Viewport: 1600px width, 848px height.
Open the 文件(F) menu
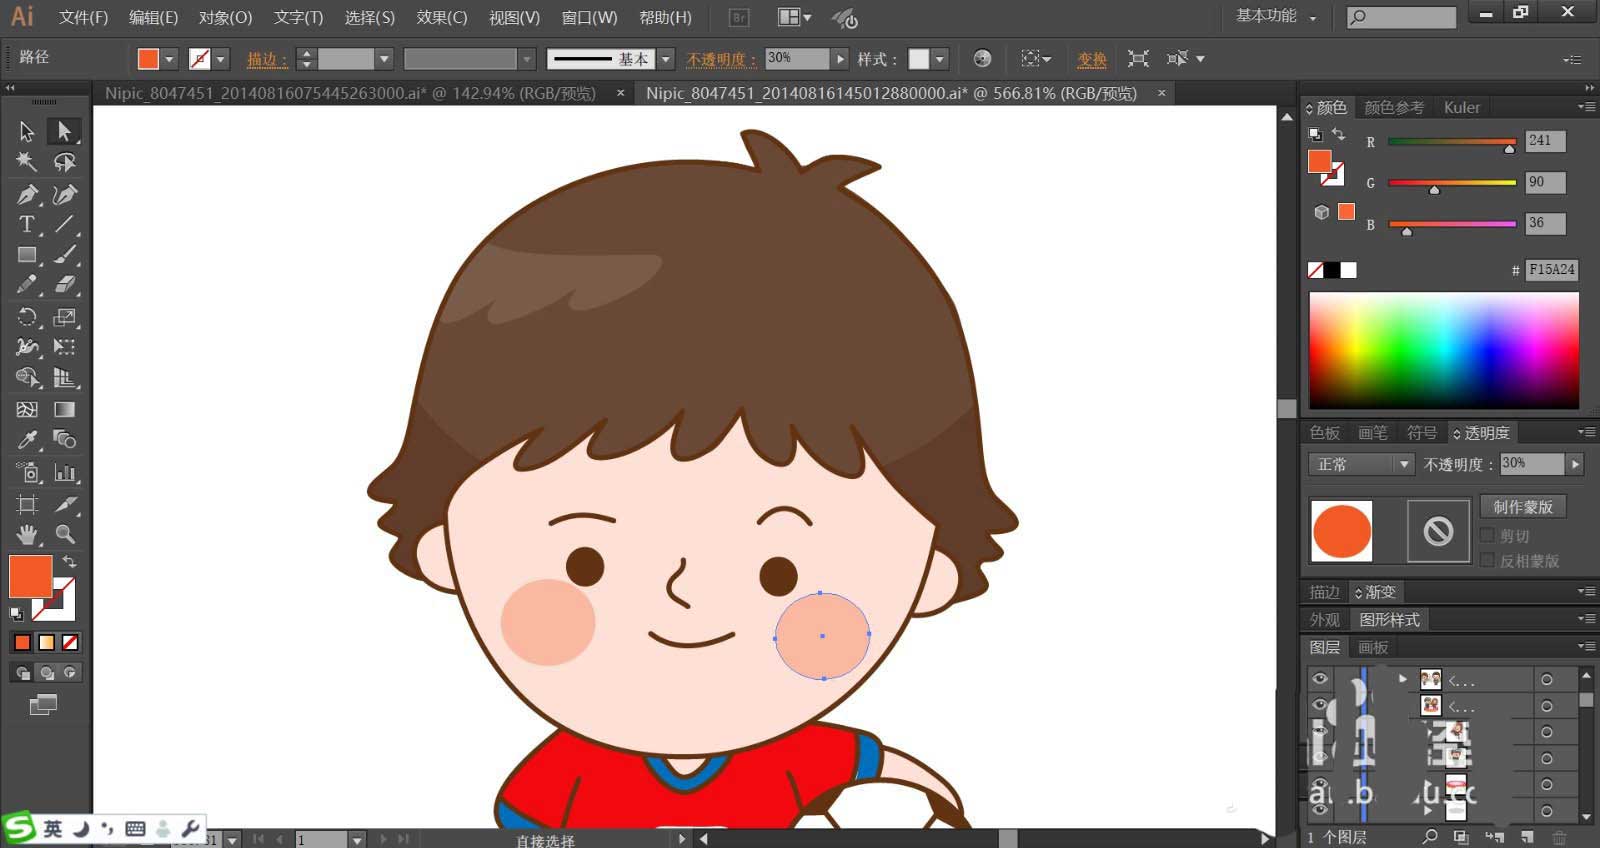tap(83, 17)
